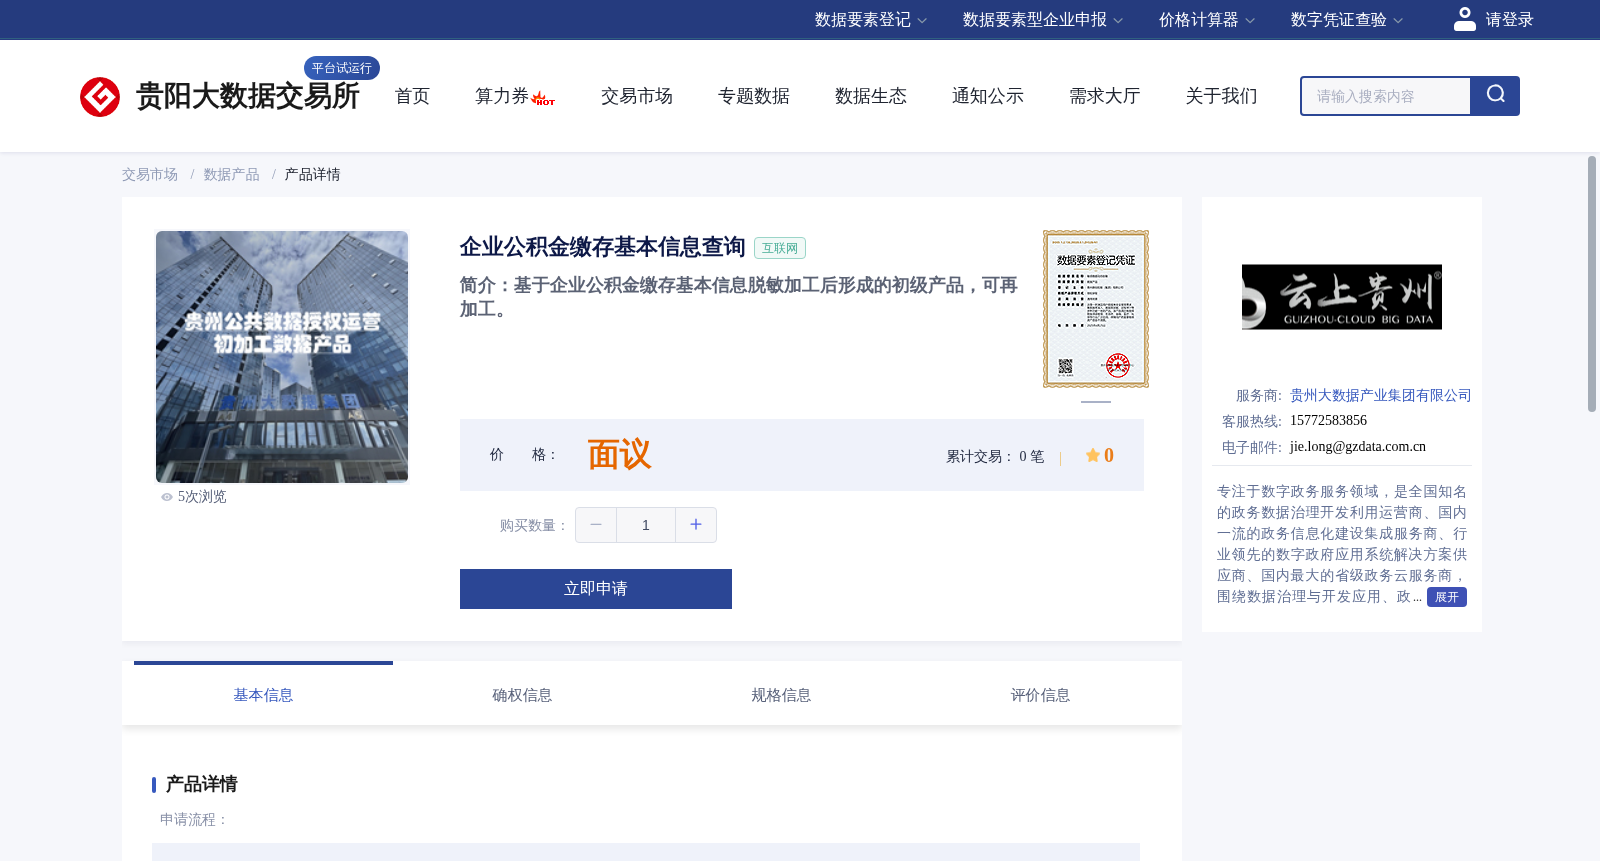Click the 面议 price text
Viewport: 1600px width, 861px height.
[x=619, y=455]
